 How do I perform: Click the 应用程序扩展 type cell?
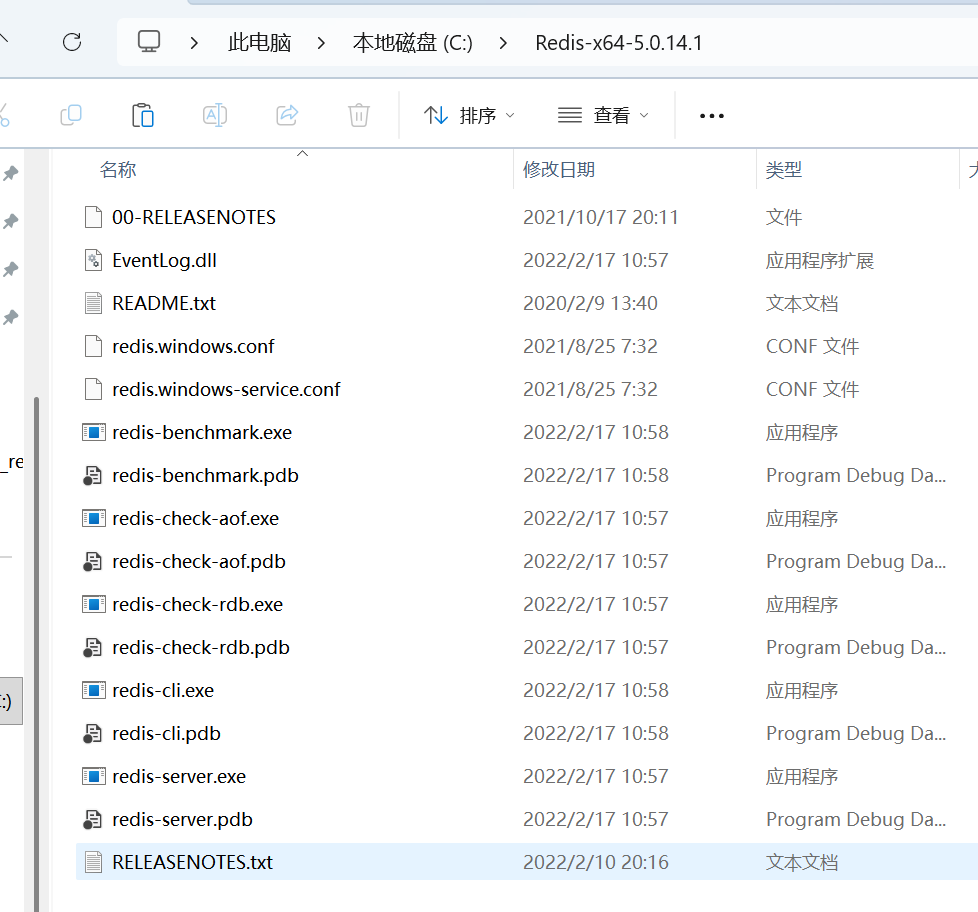(x=820, y=260)
